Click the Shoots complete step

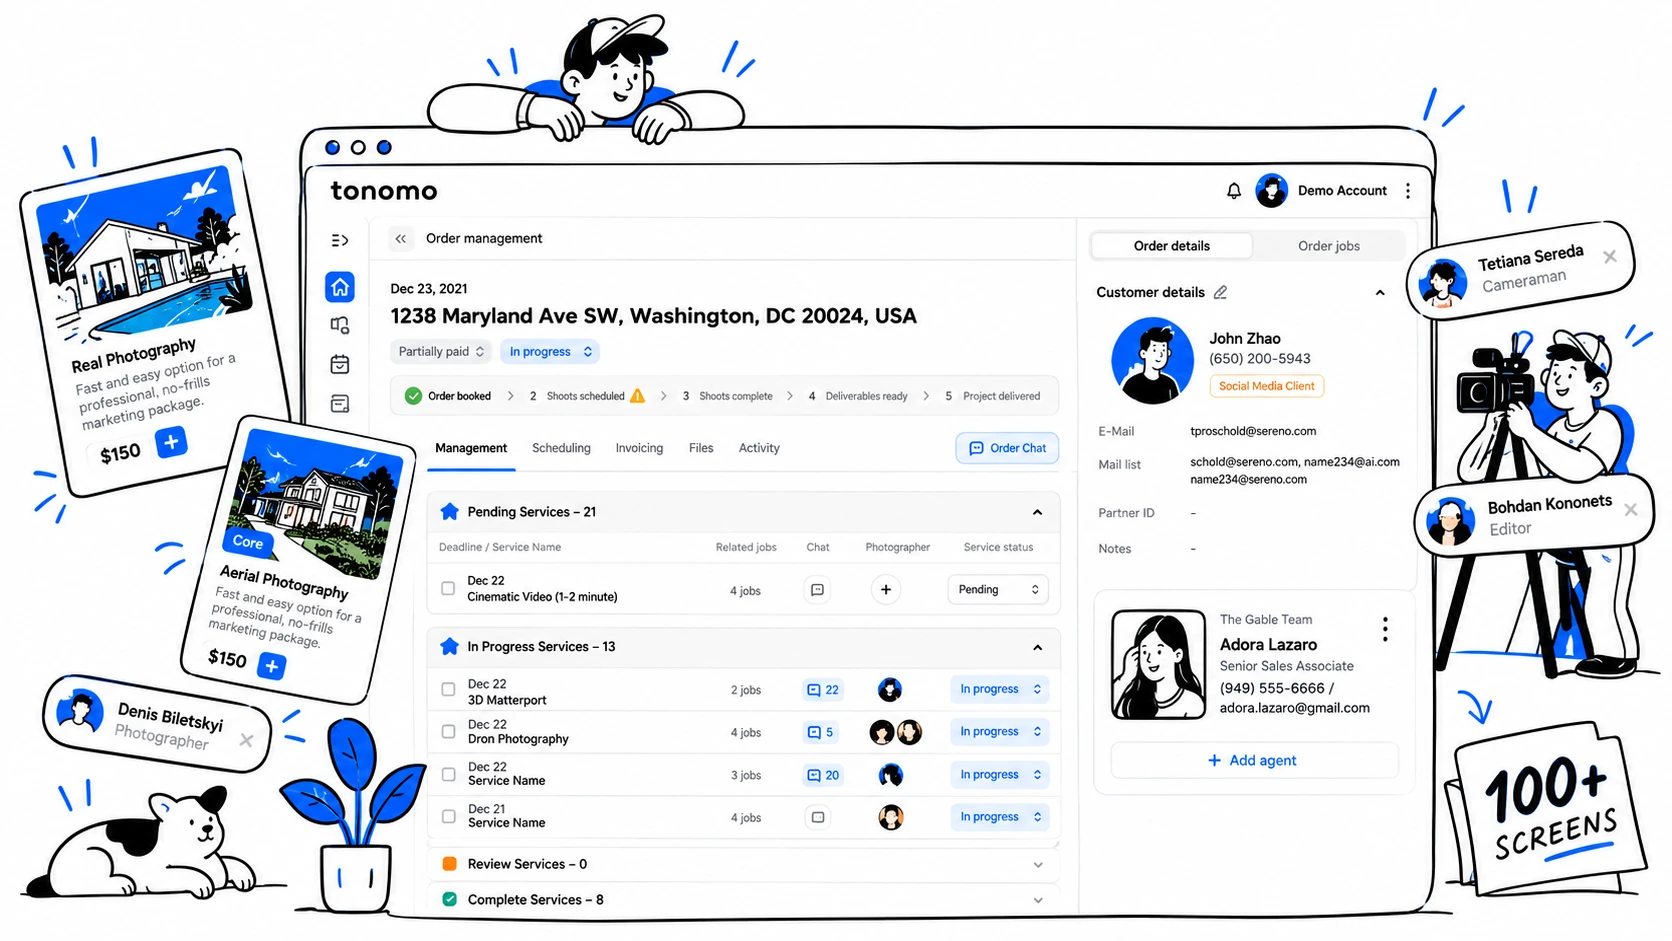(727, 396)
